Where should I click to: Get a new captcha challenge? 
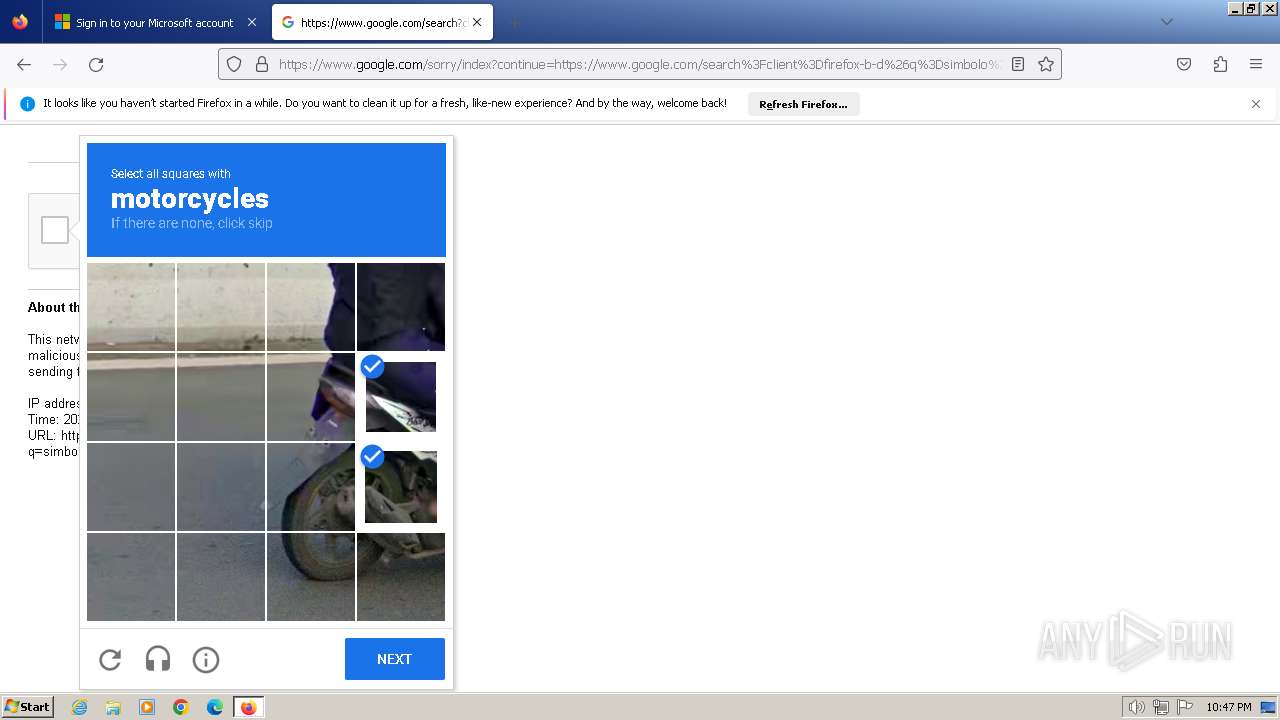coord(110,659)
